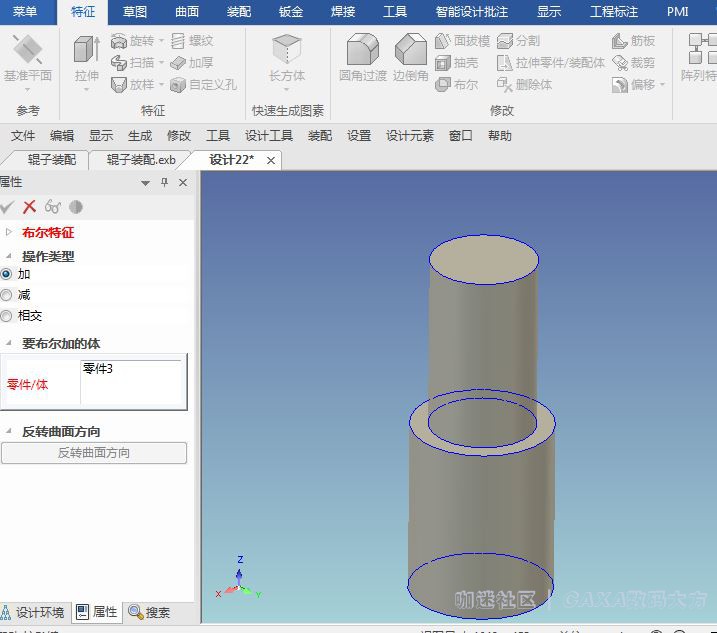
Task: Switch to the 钣金 ribbon tab
Action: click(291, 11)
